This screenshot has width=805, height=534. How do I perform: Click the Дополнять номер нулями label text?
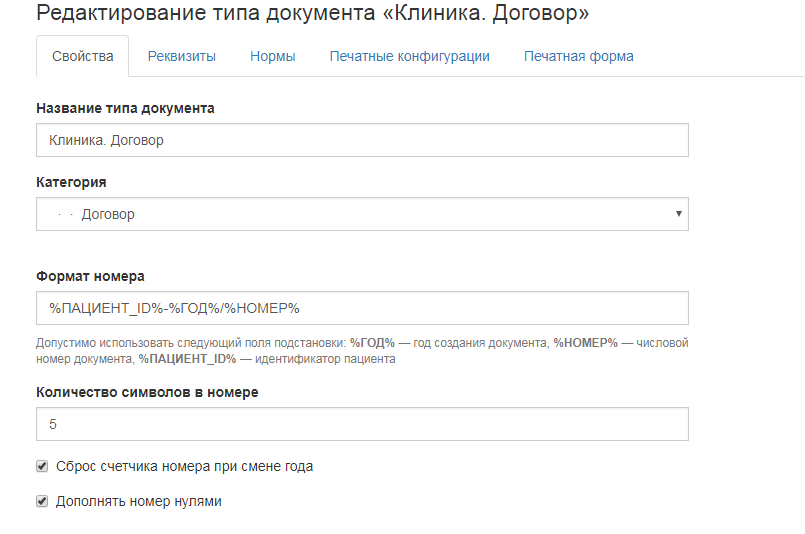[139, 501]
